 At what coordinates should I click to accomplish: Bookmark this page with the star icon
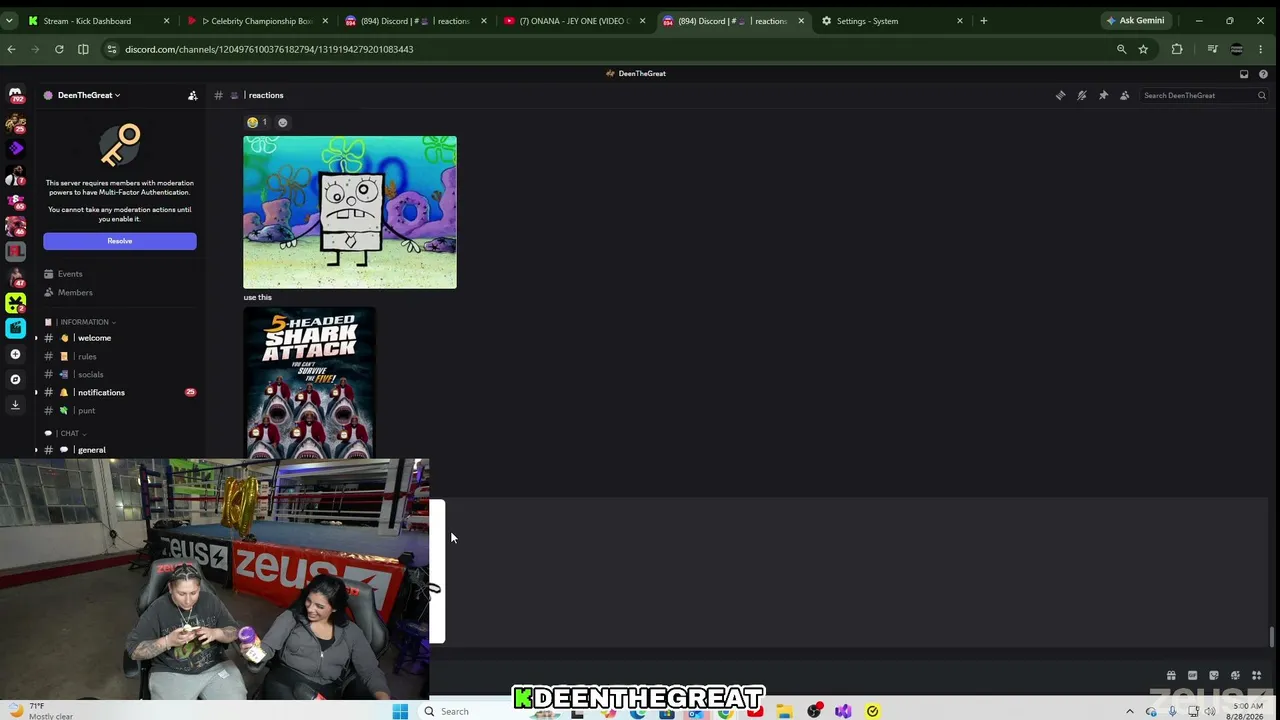pos(1143,49)
